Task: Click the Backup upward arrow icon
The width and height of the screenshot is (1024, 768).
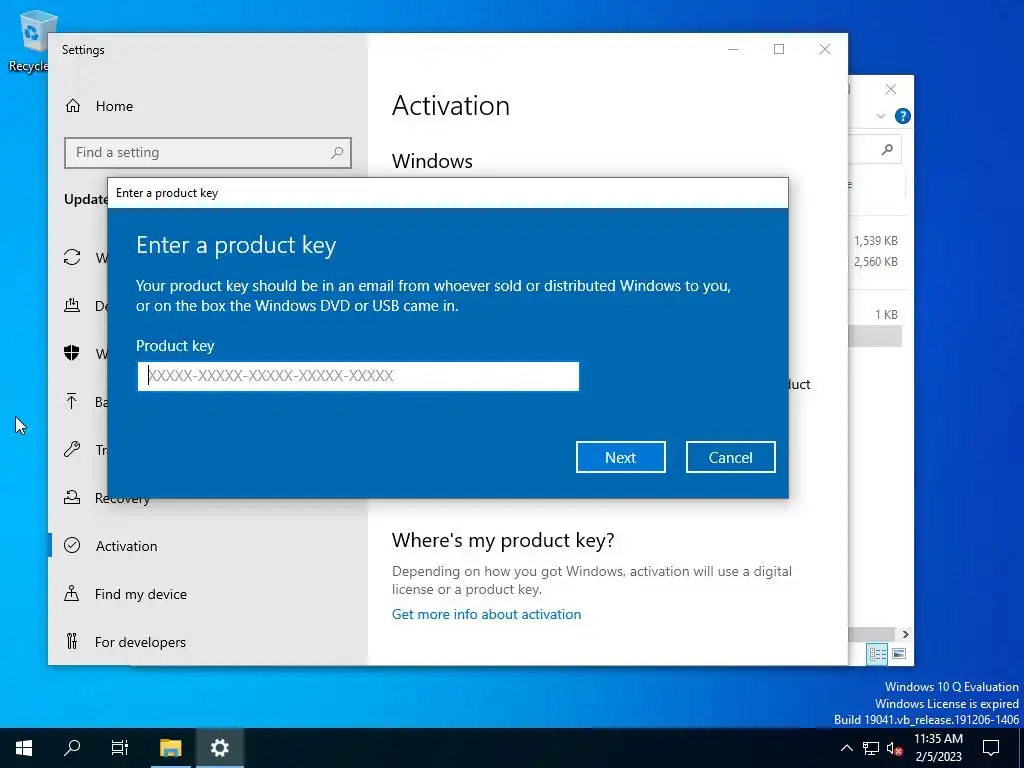Action: click(x=72, y=401)
